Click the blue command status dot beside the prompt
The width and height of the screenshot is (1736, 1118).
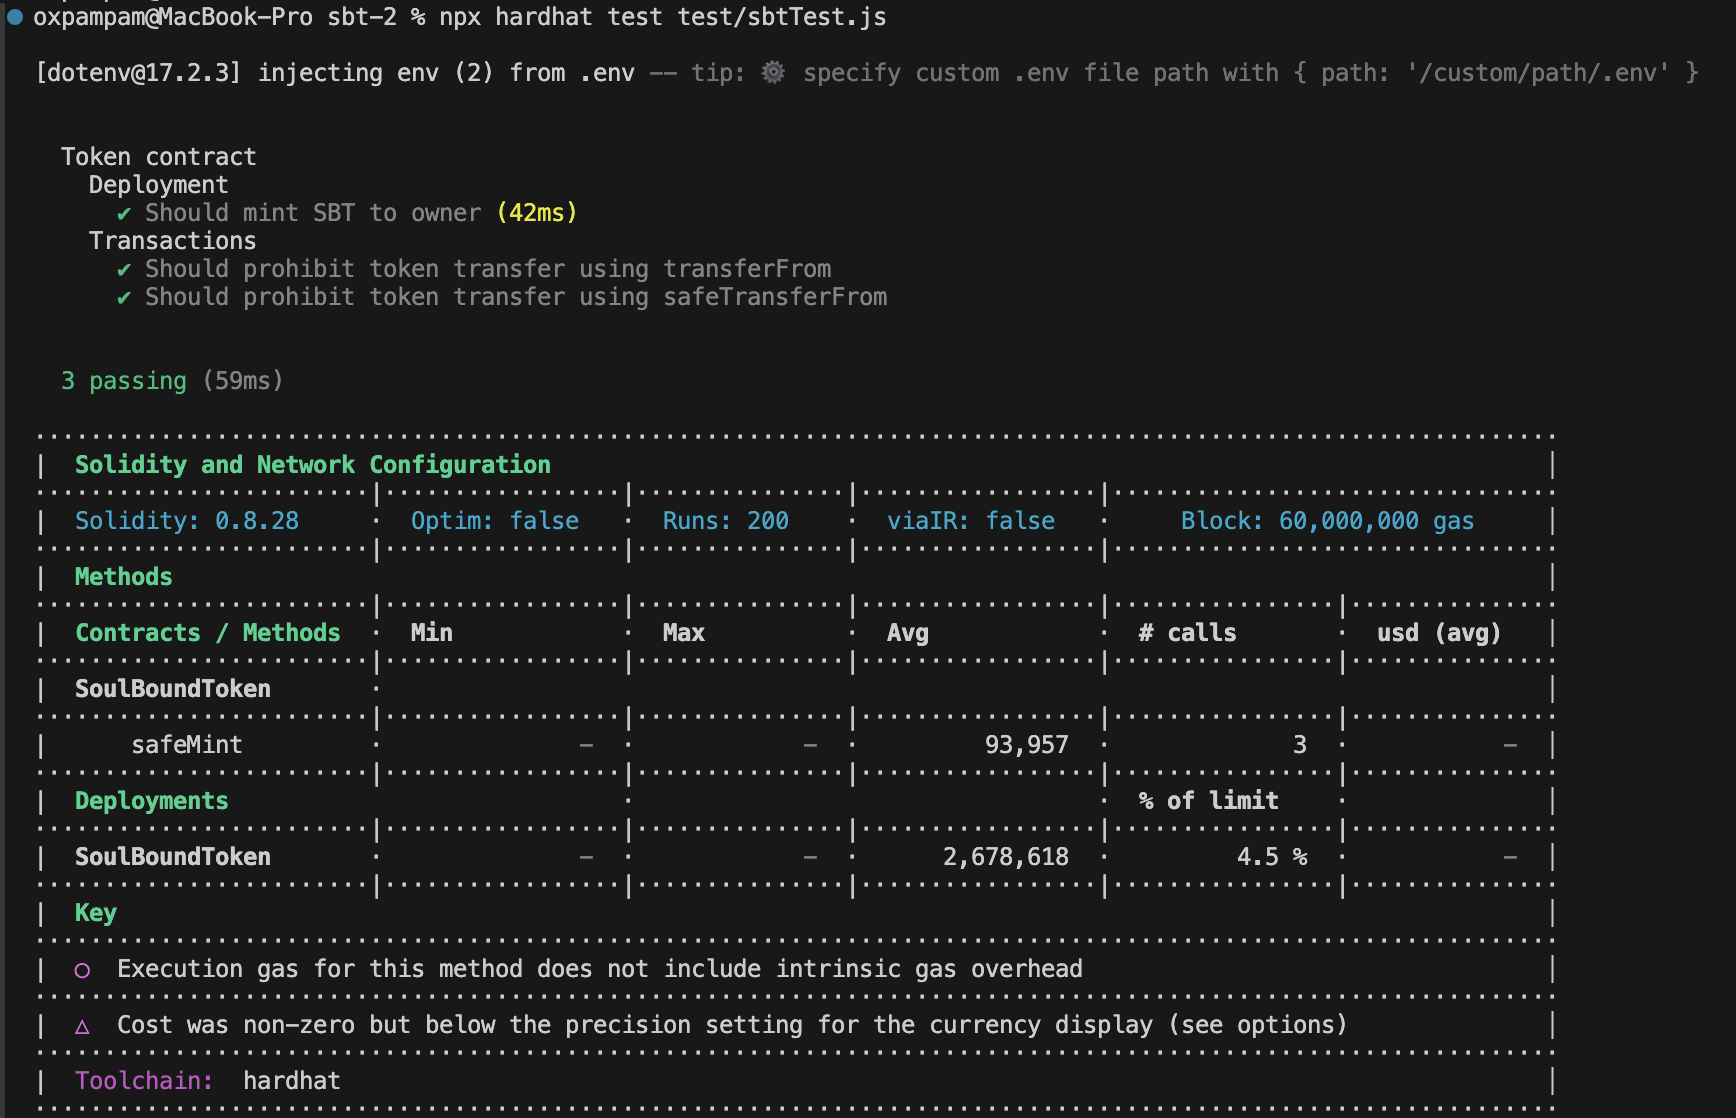[x=15, y=17]
